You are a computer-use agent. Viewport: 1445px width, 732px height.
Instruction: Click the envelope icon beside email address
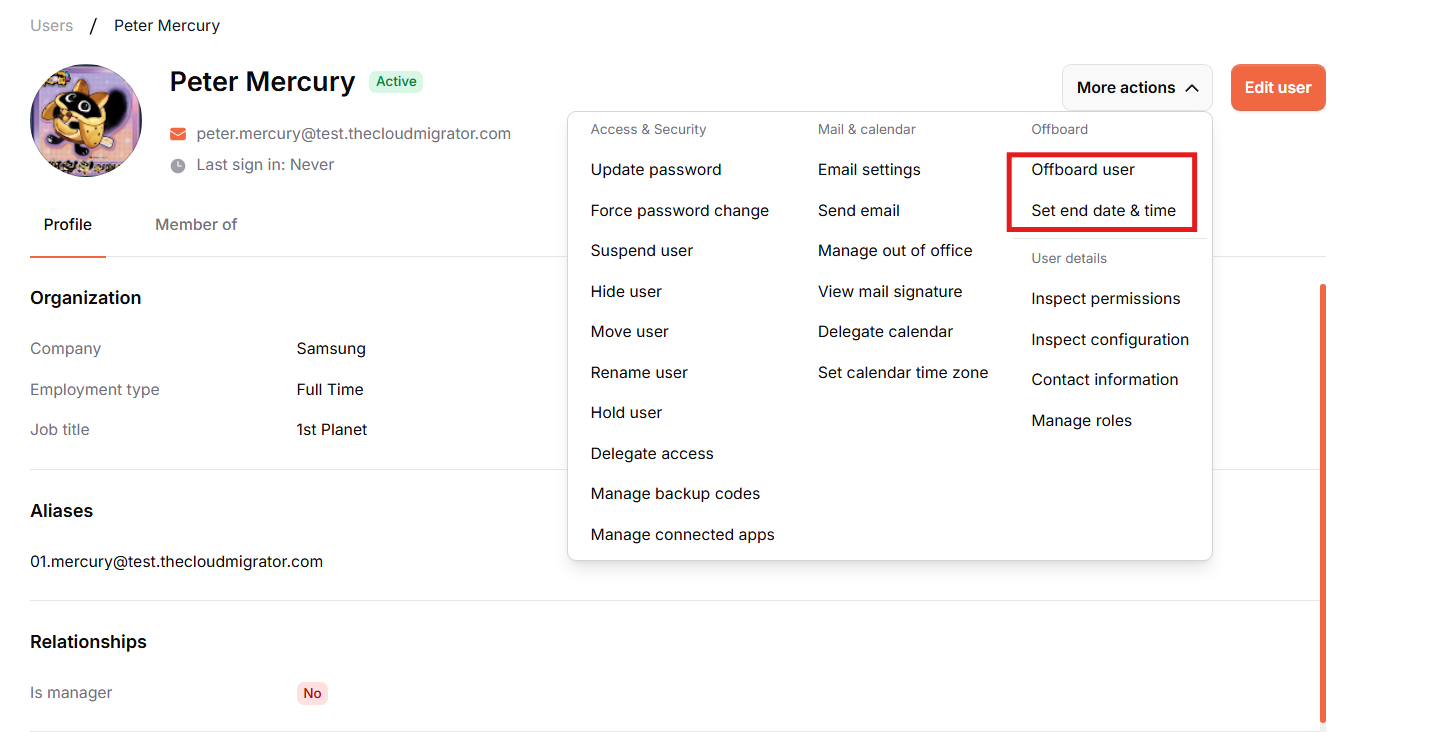[x=178, y=134]
